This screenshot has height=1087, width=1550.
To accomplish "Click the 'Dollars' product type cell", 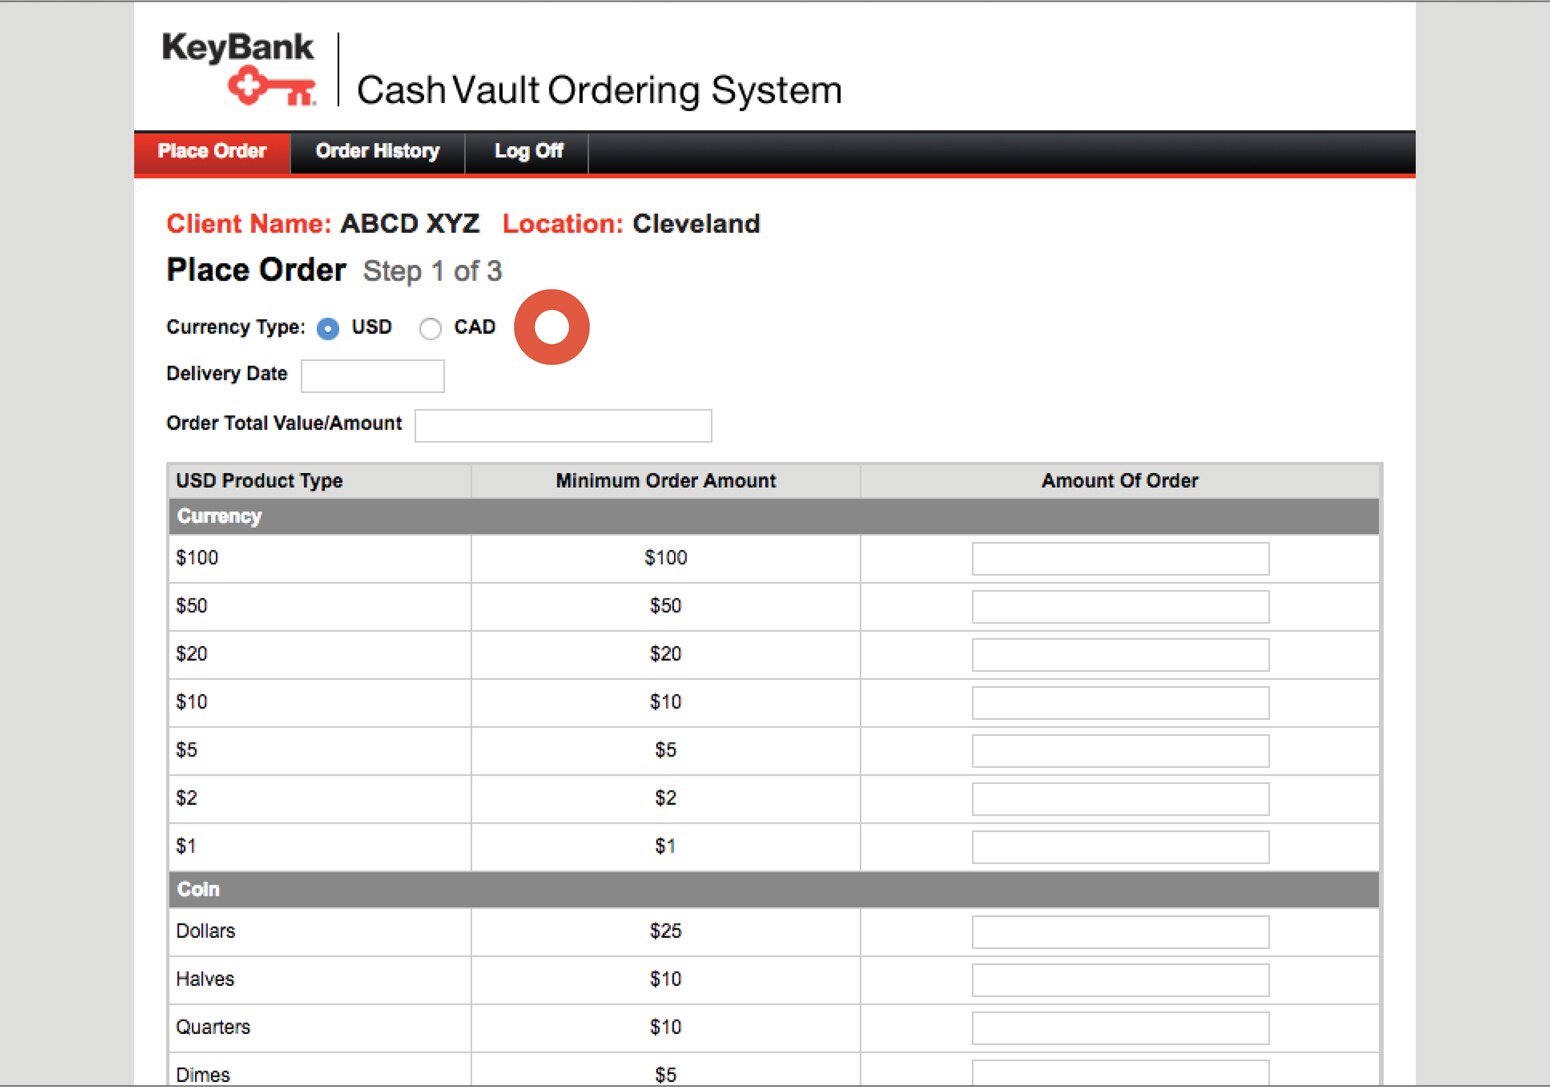I will [320, 931].
